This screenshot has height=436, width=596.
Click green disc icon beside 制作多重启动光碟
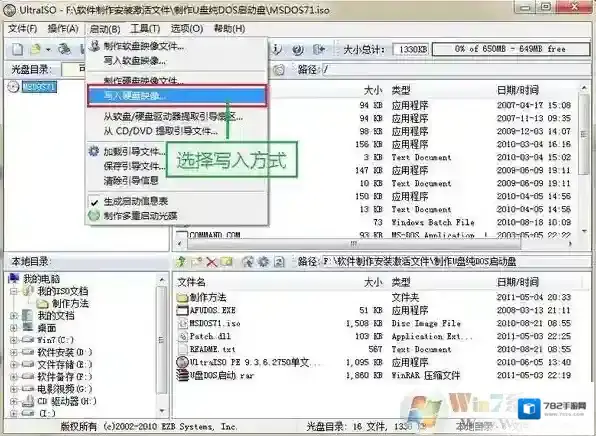(94, 216)
